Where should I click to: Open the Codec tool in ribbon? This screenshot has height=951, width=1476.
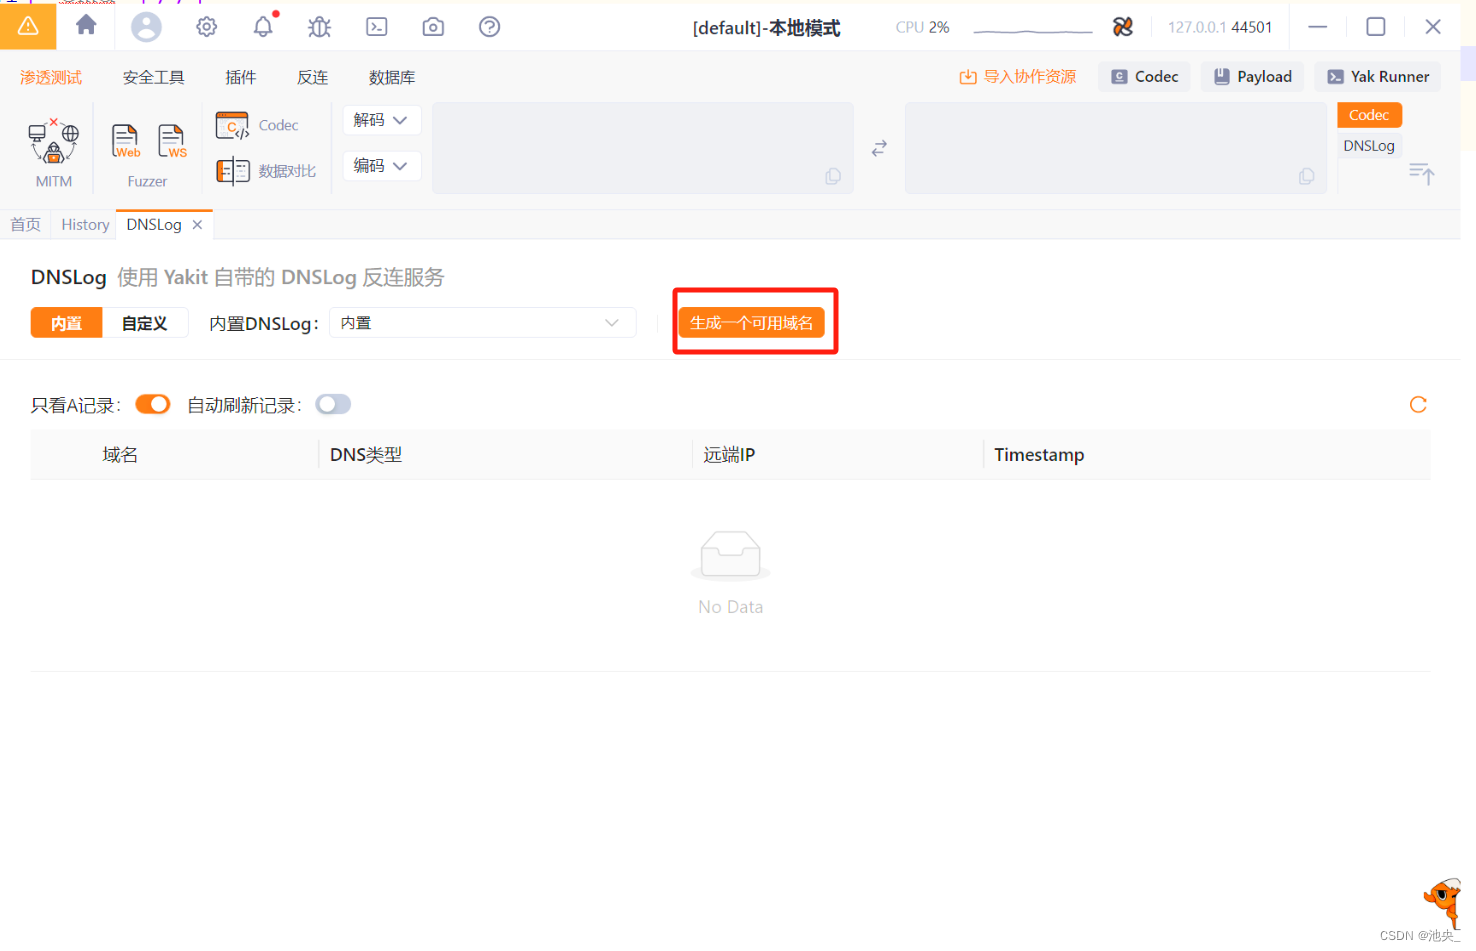pos(257,125)
